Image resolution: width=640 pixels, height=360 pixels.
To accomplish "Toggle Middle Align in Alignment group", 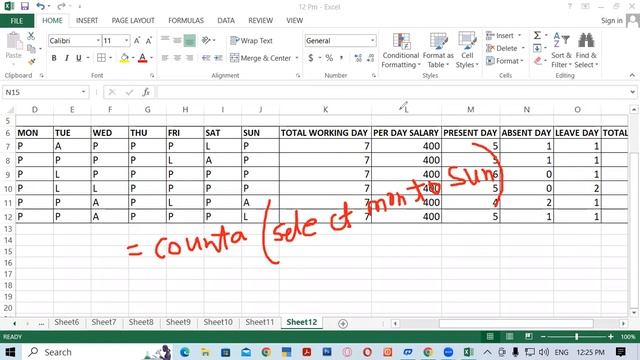I will pyautogui.click(x=177, y=40).
